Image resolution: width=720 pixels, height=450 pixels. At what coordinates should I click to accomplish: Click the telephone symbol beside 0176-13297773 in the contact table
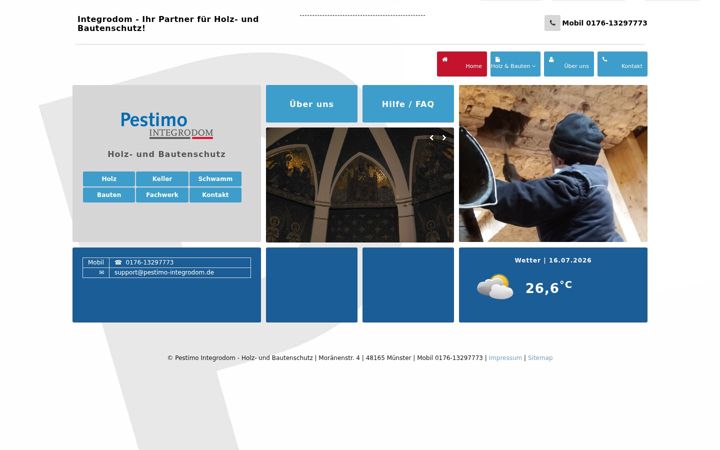coord(118,263)
